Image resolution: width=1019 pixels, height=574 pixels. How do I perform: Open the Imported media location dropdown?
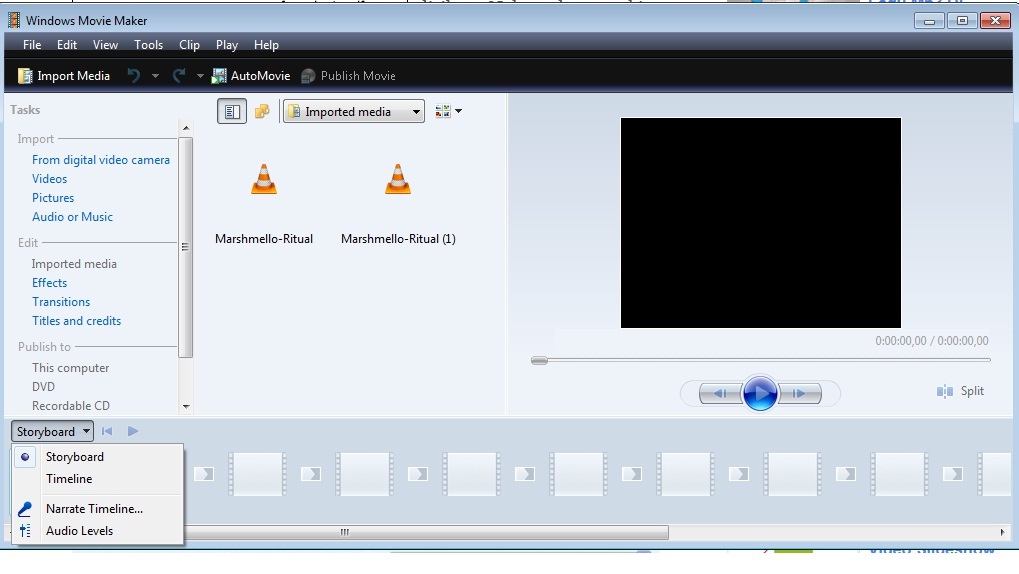coord(354,112)
